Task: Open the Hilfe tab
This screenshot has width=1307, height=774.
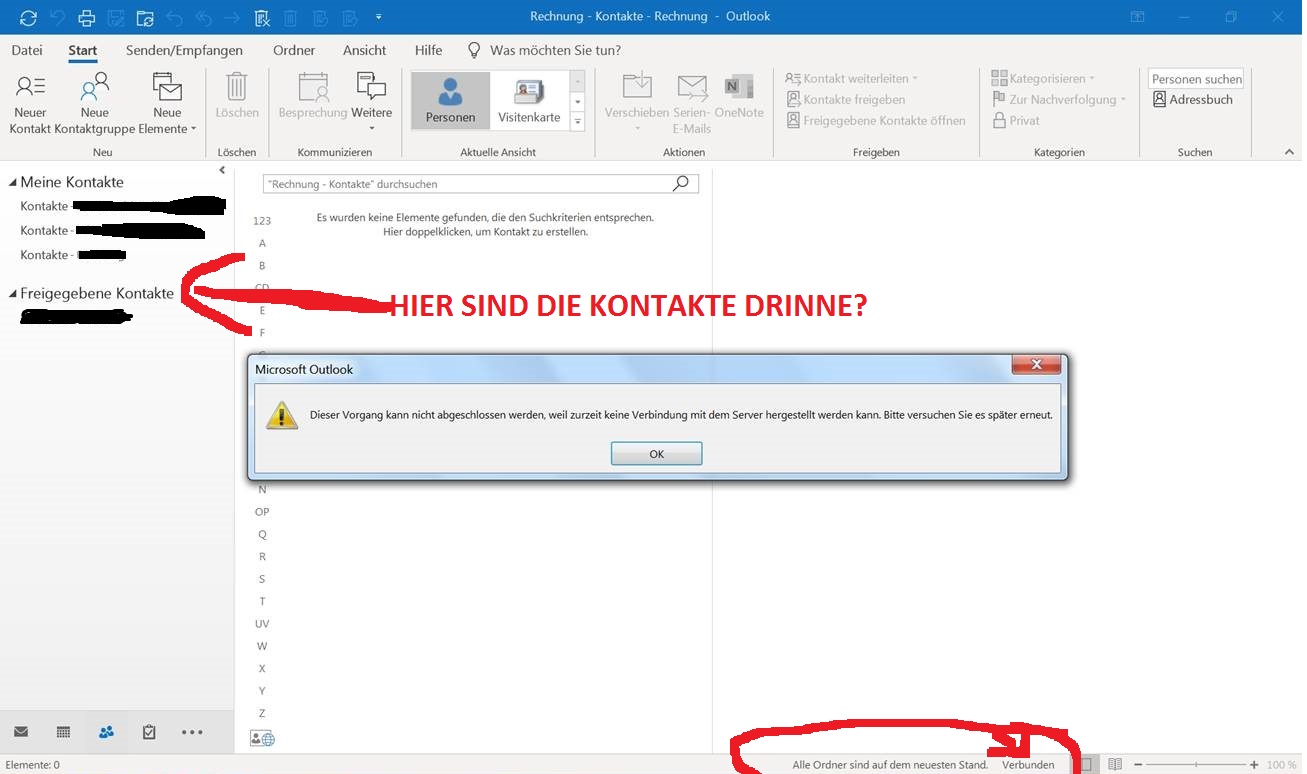Action: (x=428, y=50)
